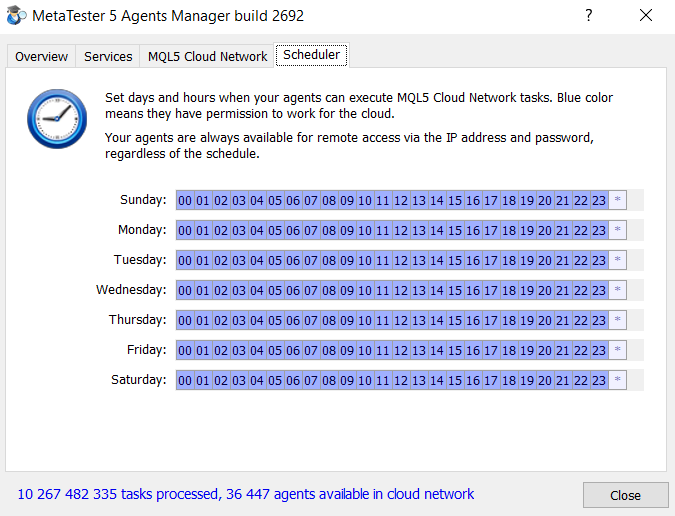The width and height of the screenshot is (675, 516).
Task: Toggle hour 00 on Sunday
Action: 185,200
